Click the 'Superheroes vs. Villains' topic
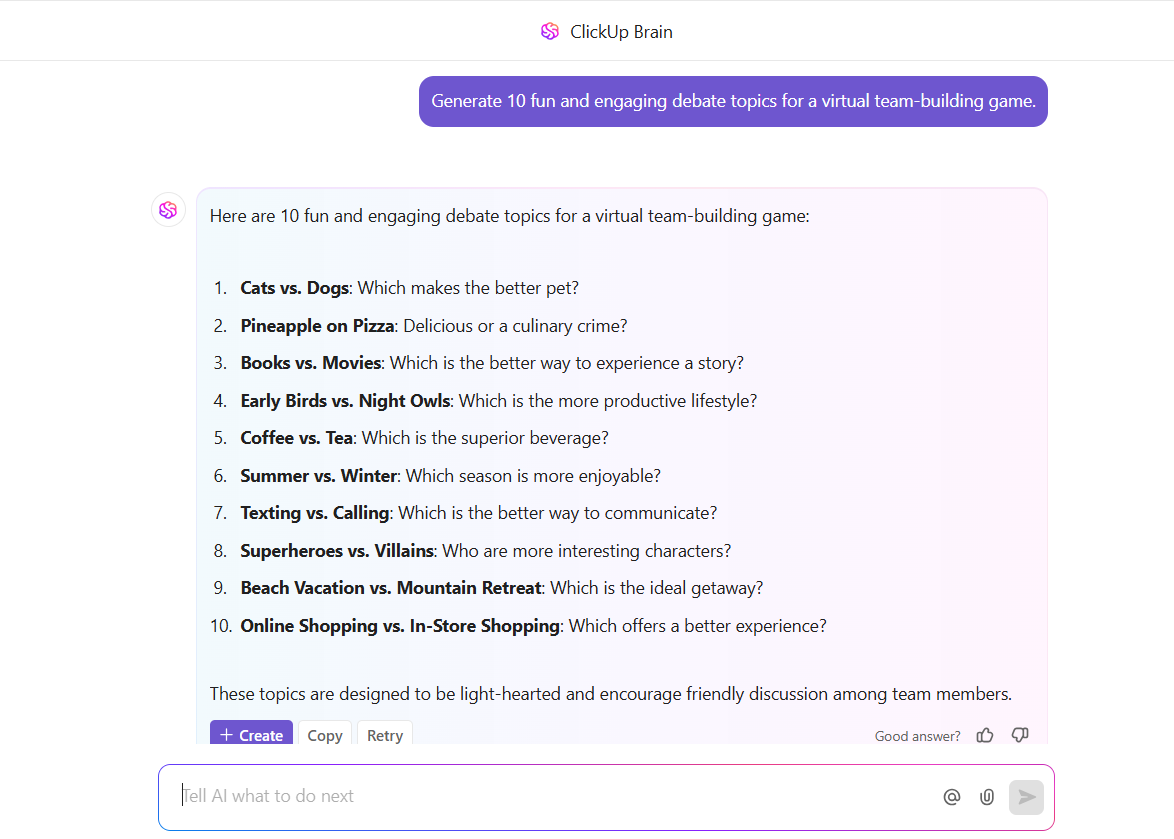Screen dimensions: 1174x839 tap(337, 551)
